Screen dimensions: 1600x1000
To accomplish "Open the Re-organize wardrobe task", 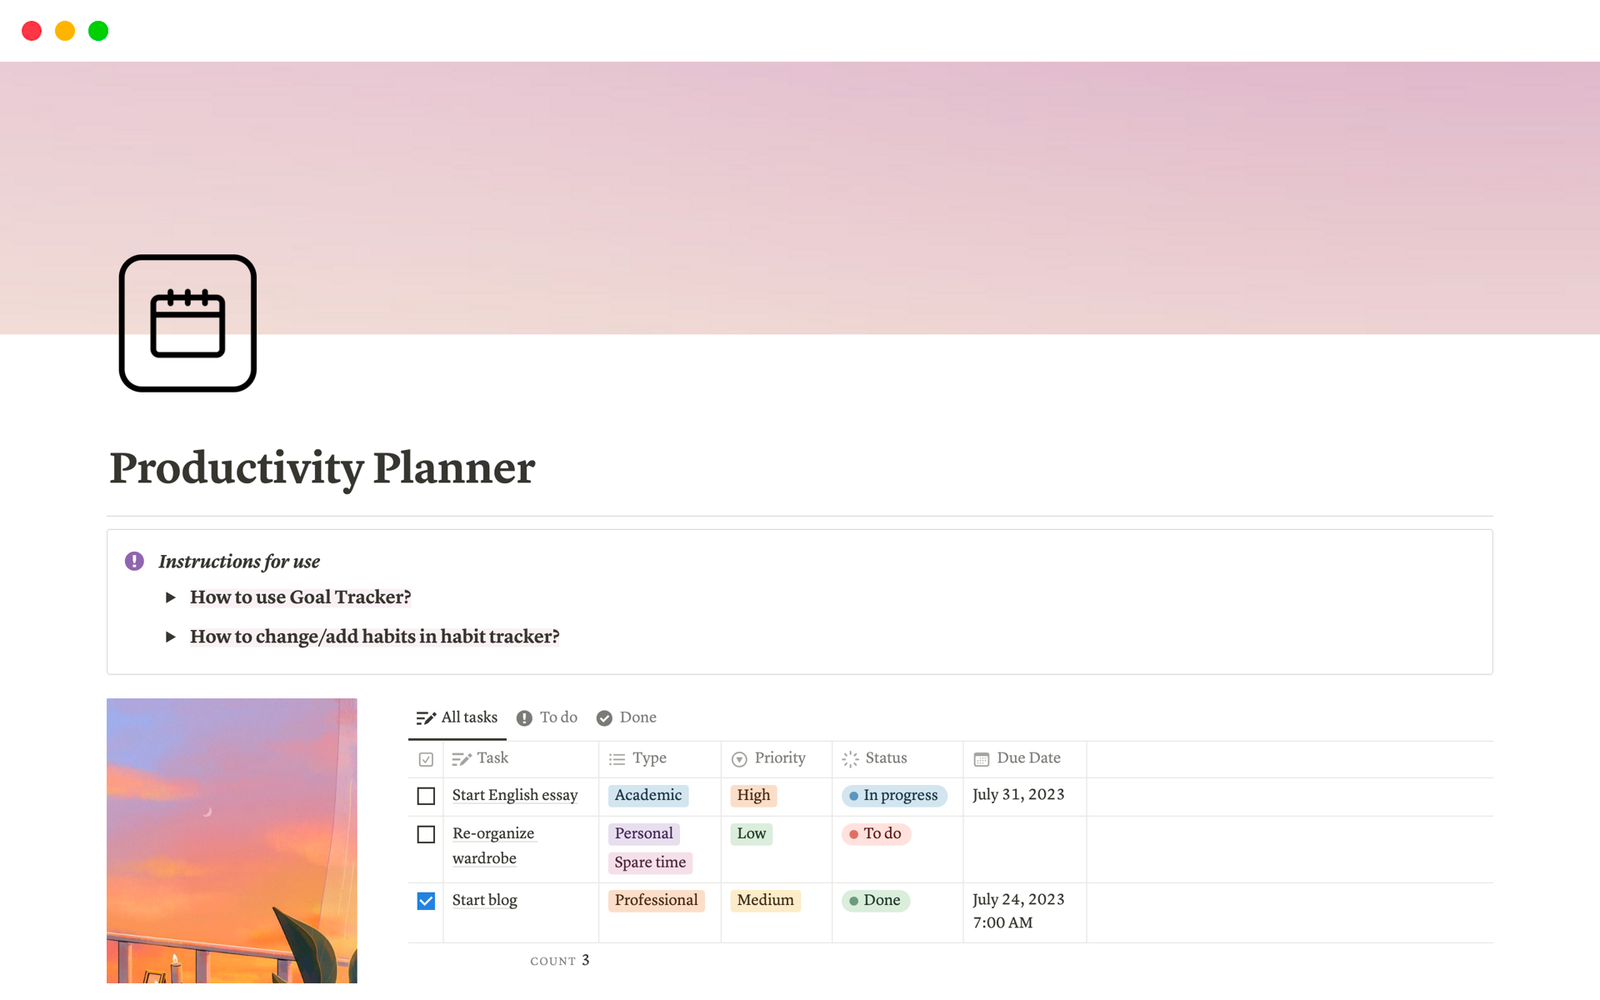I will [x=493, y=834].
